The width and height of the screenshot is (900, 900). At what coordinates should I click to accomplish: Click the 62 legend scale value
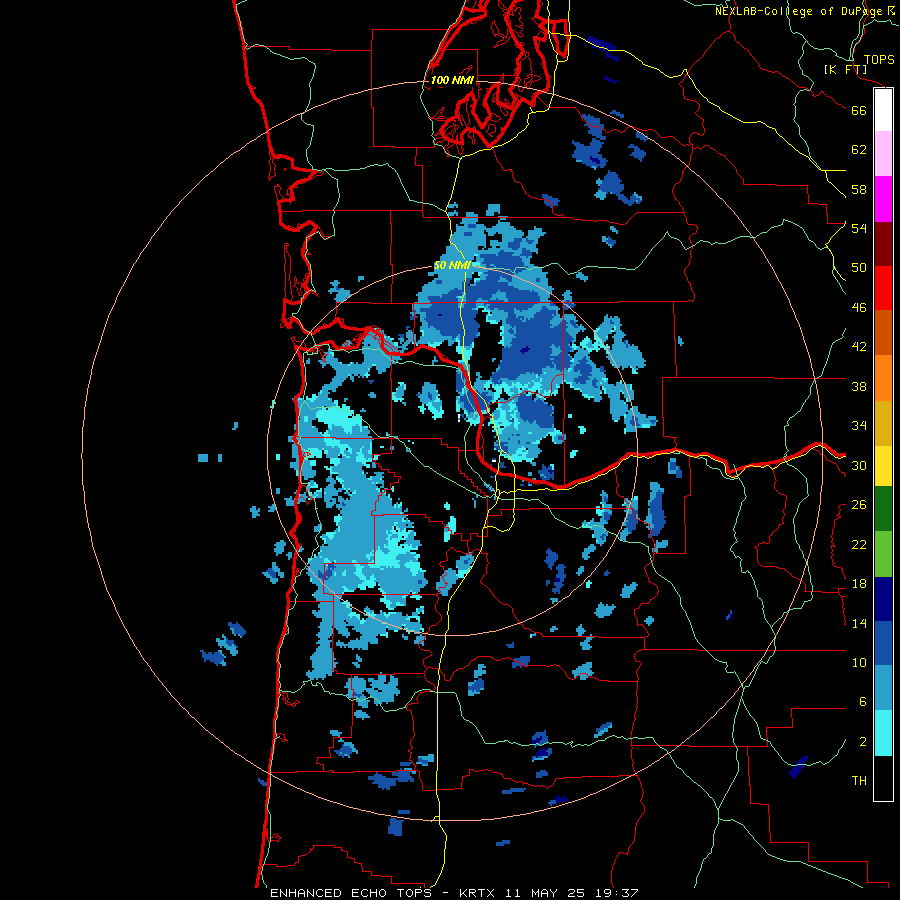[859, 150]
